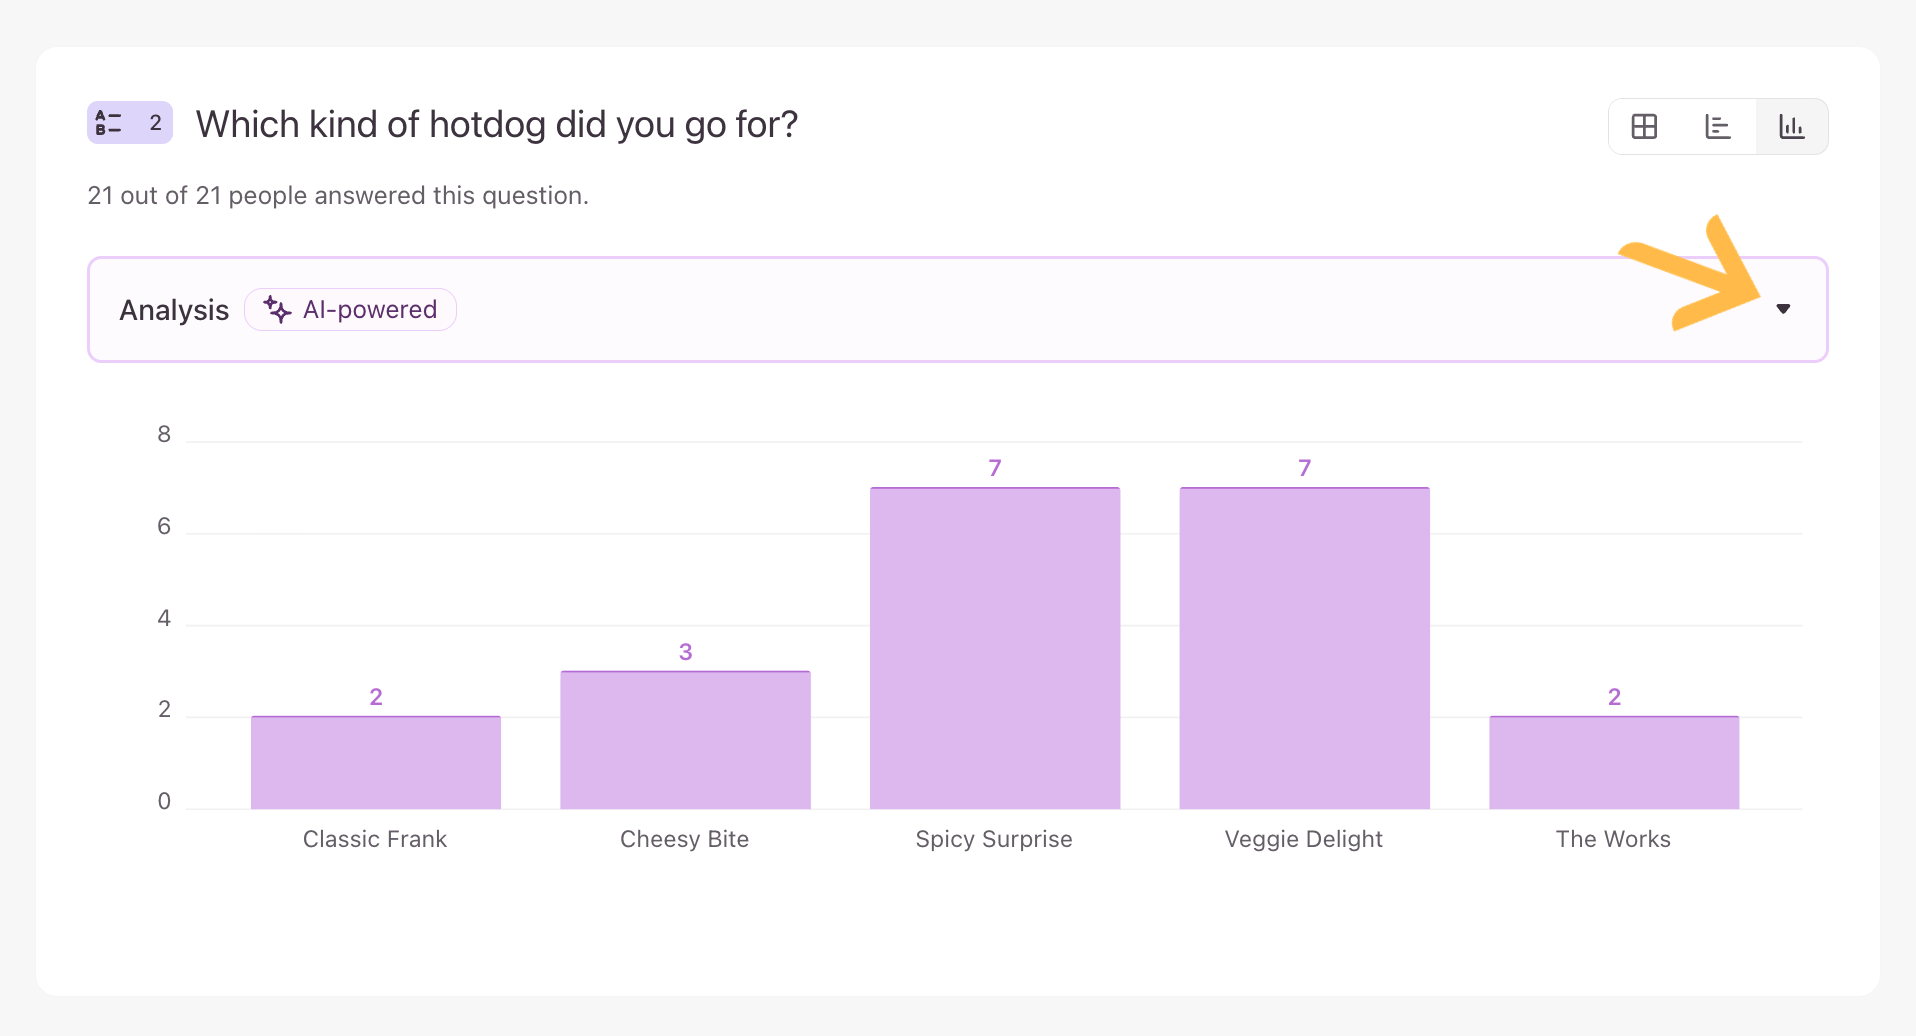Switch to the table view icon
The height and width of the screenshot is (1036, 1916).
pyautogui.click(x=1644, y=127)
